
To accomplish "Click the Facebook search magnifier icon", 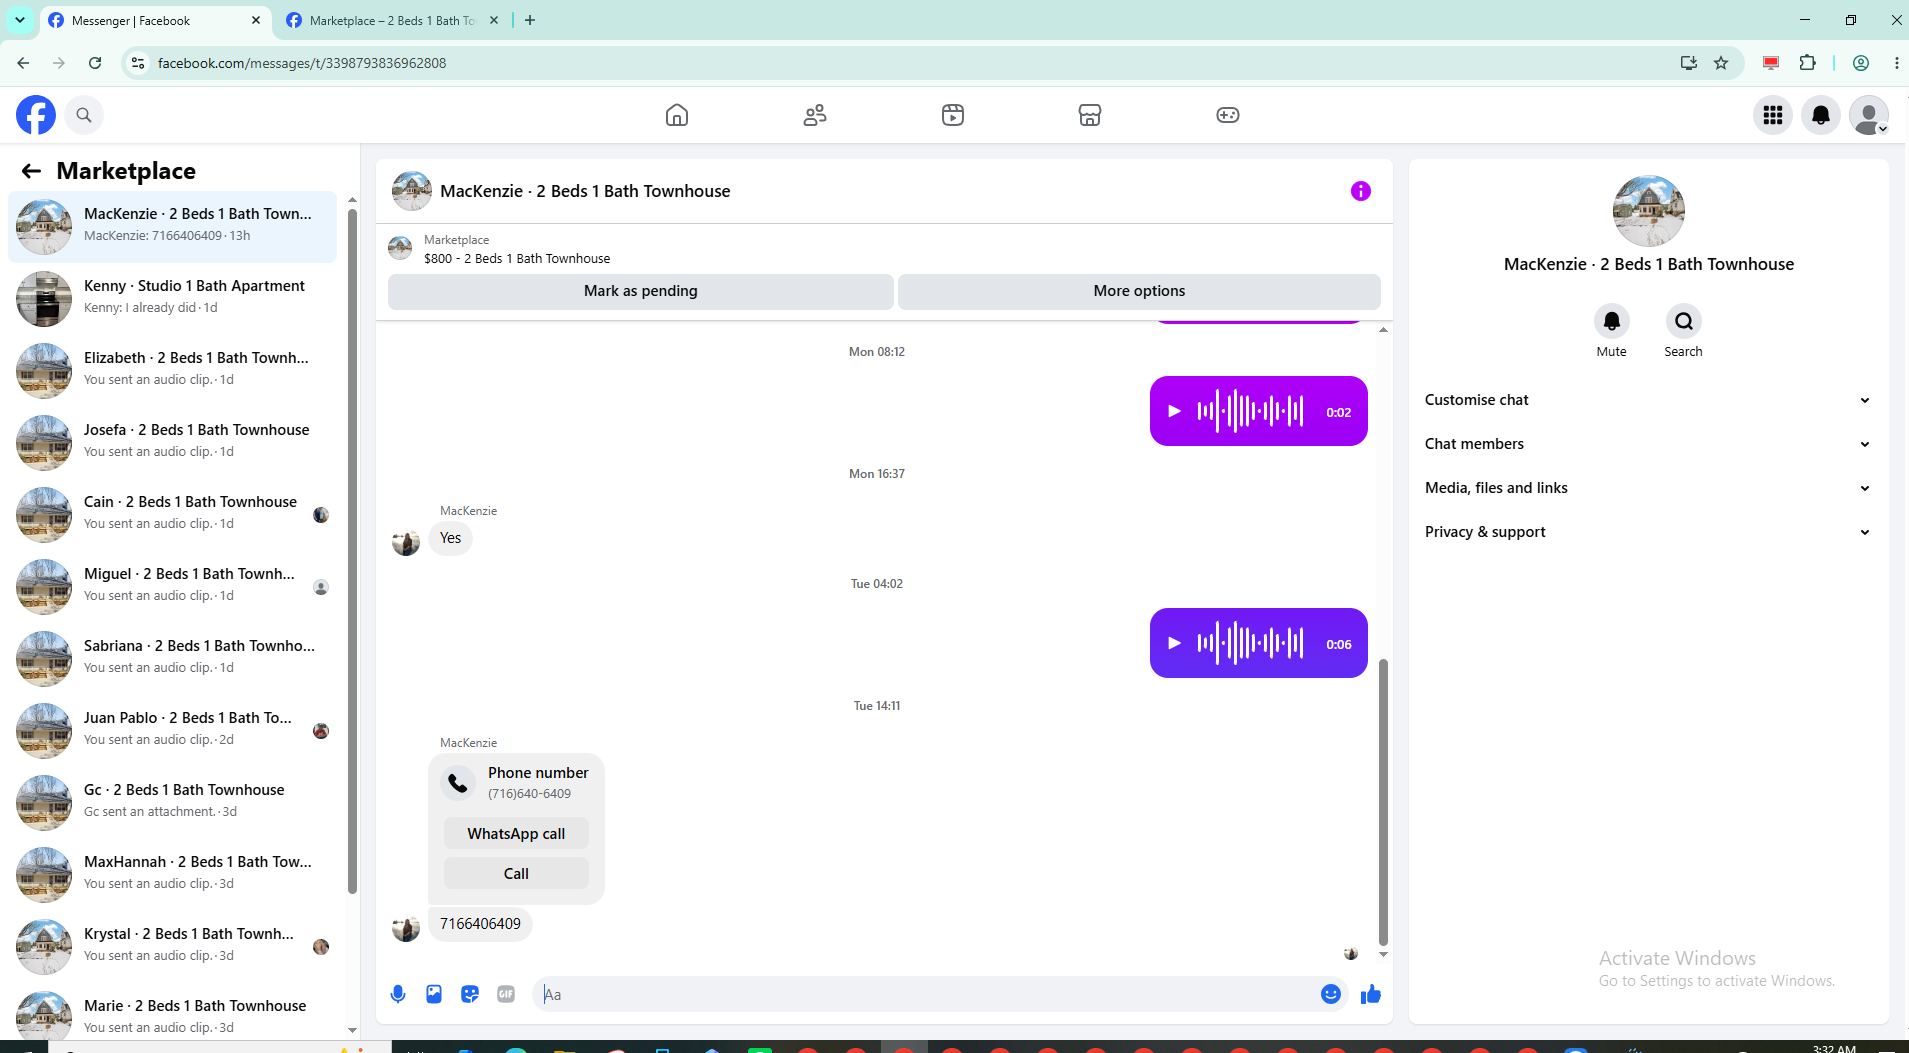I will point(84,115).
